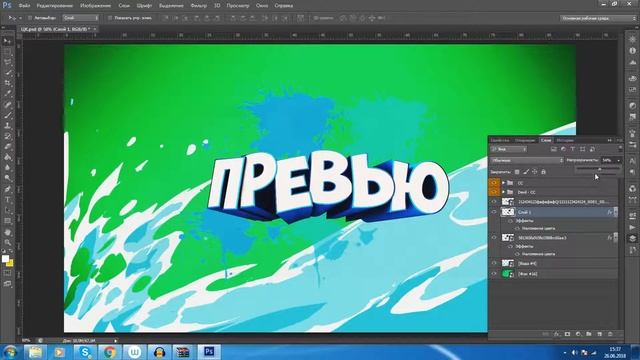Open the blend mode dropdown
The image size is (640, 360).
click(527, 160)
